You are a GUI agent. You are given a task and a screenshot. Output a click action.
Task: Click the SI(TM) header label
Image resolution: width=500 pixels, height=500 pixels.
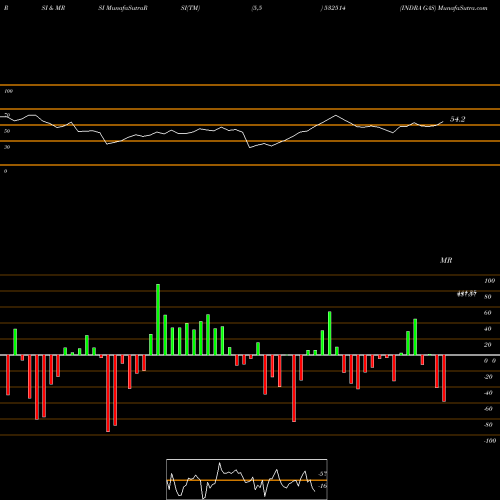click(x=190, y=8)
